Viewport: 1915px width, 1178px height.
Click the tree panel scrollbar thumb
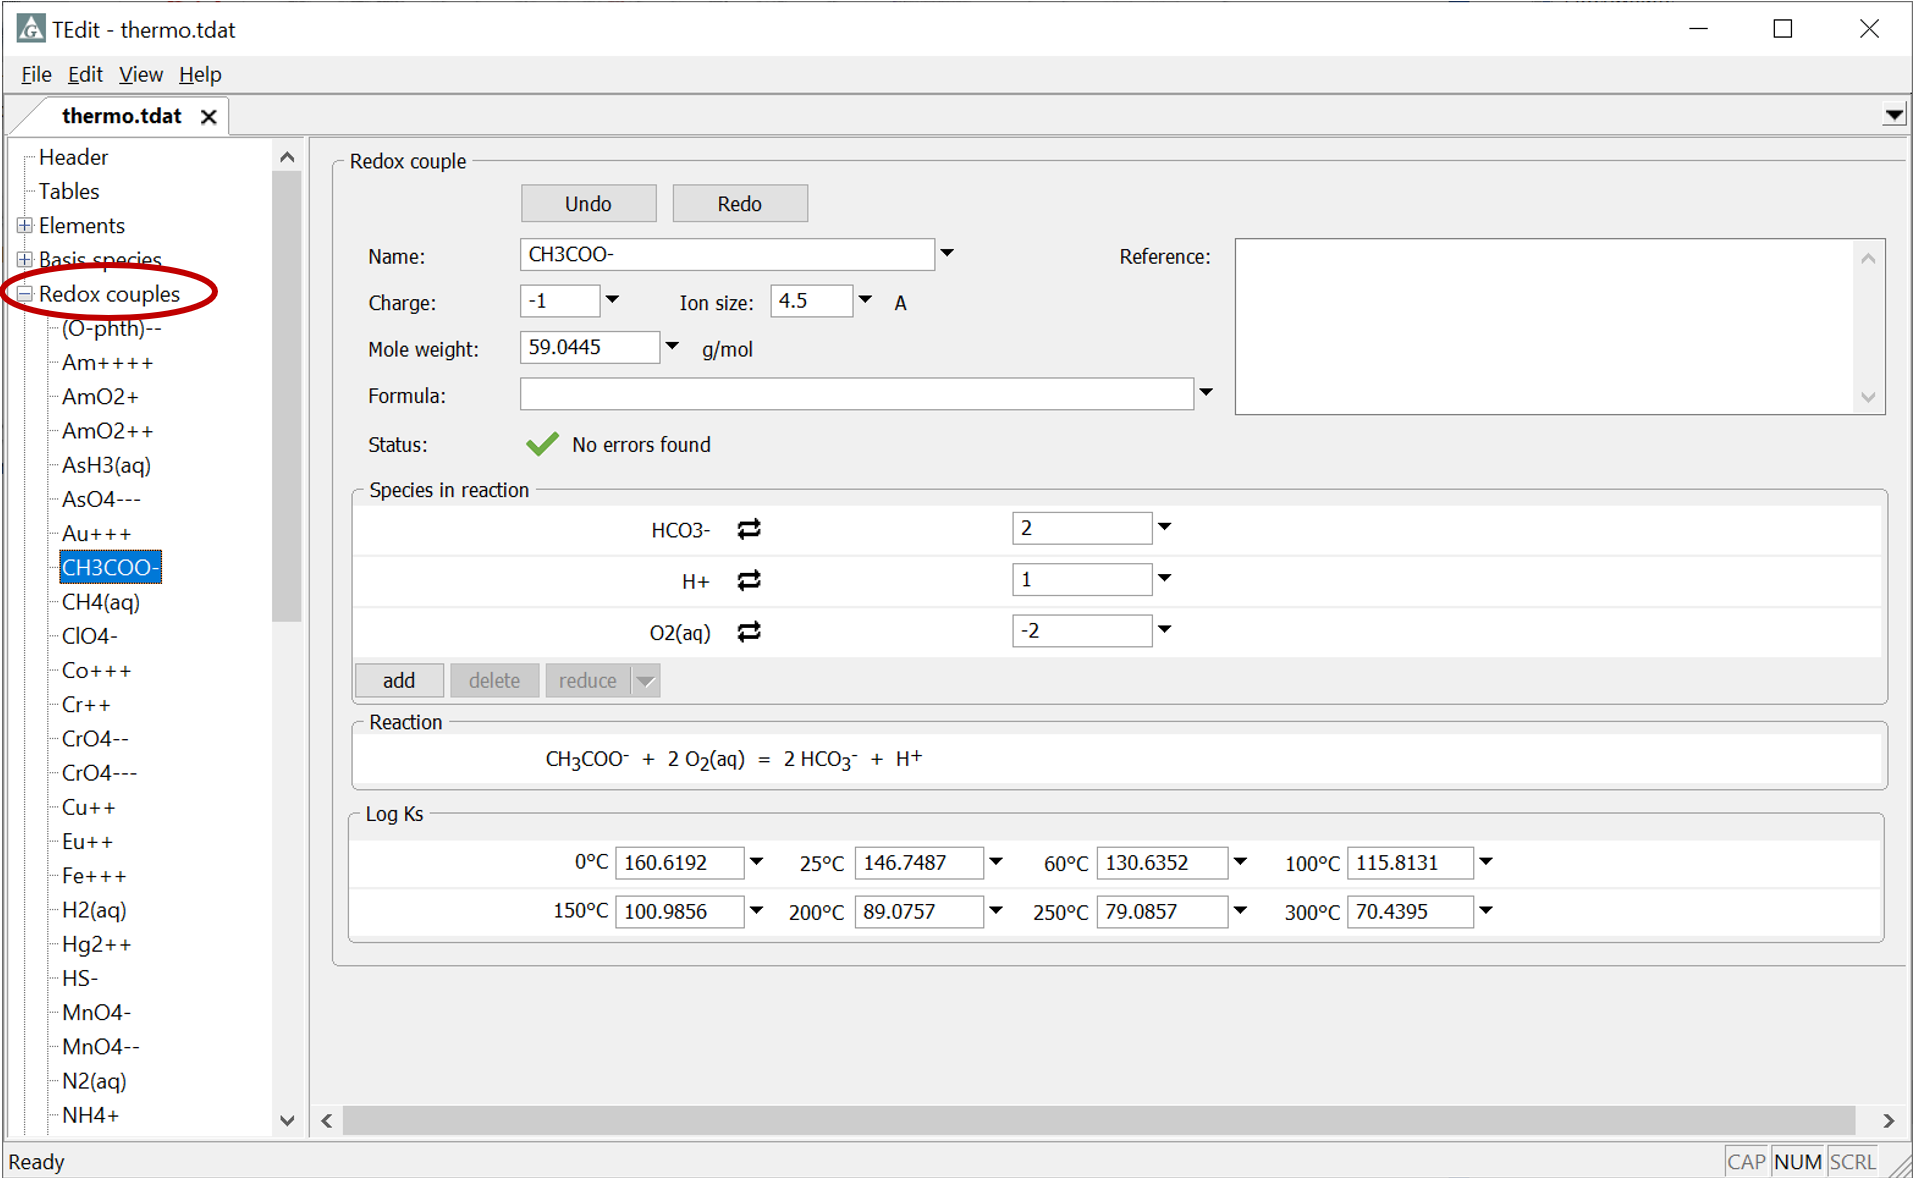(287, 396)
